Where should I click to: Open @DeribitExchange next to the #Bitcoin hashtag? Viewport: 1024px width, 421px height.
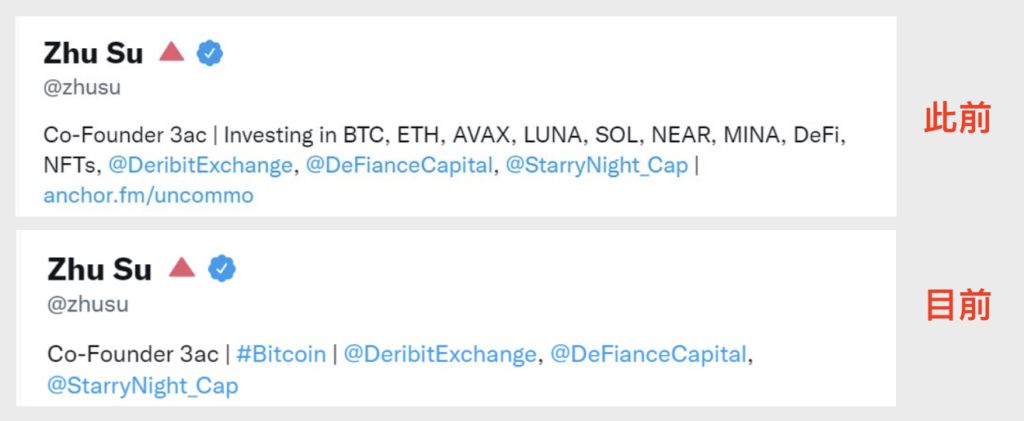[x=440, y=354]
